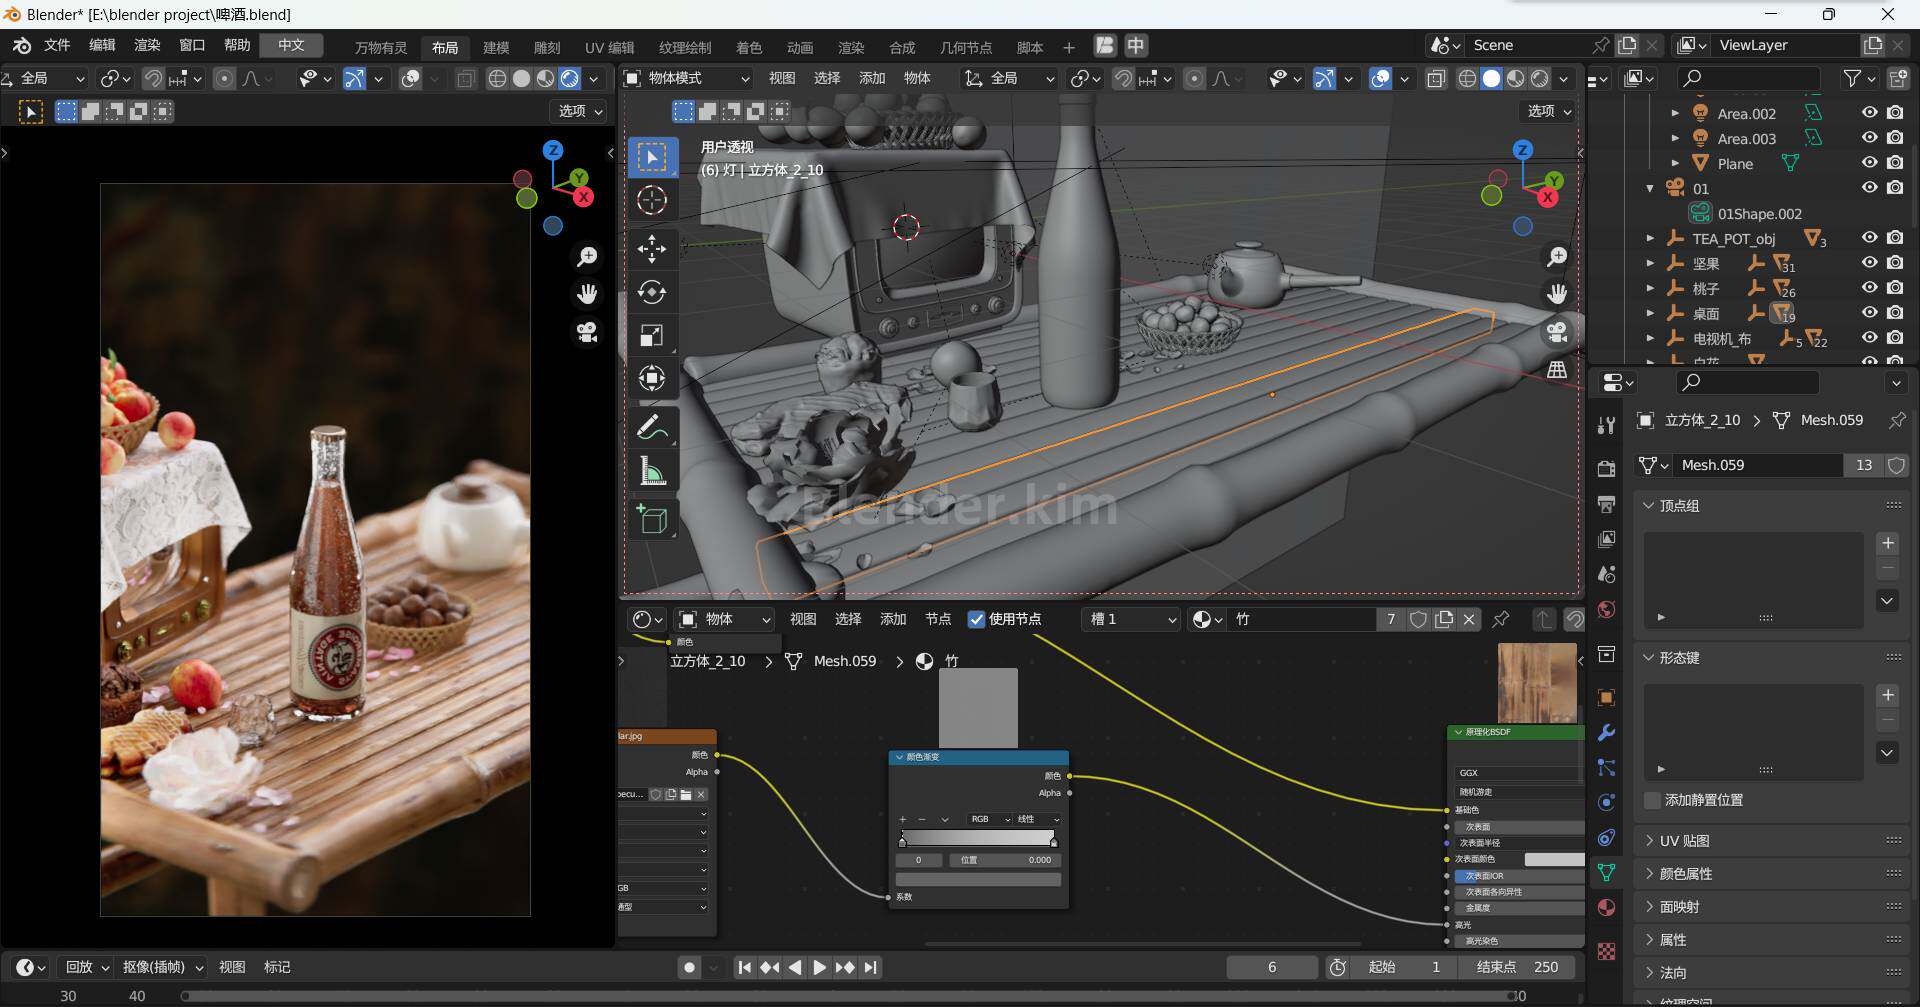The image size is (1920, 1007).
Task: Select the Move tool in viewport toolbar
Action: click(x=652, y=249)
